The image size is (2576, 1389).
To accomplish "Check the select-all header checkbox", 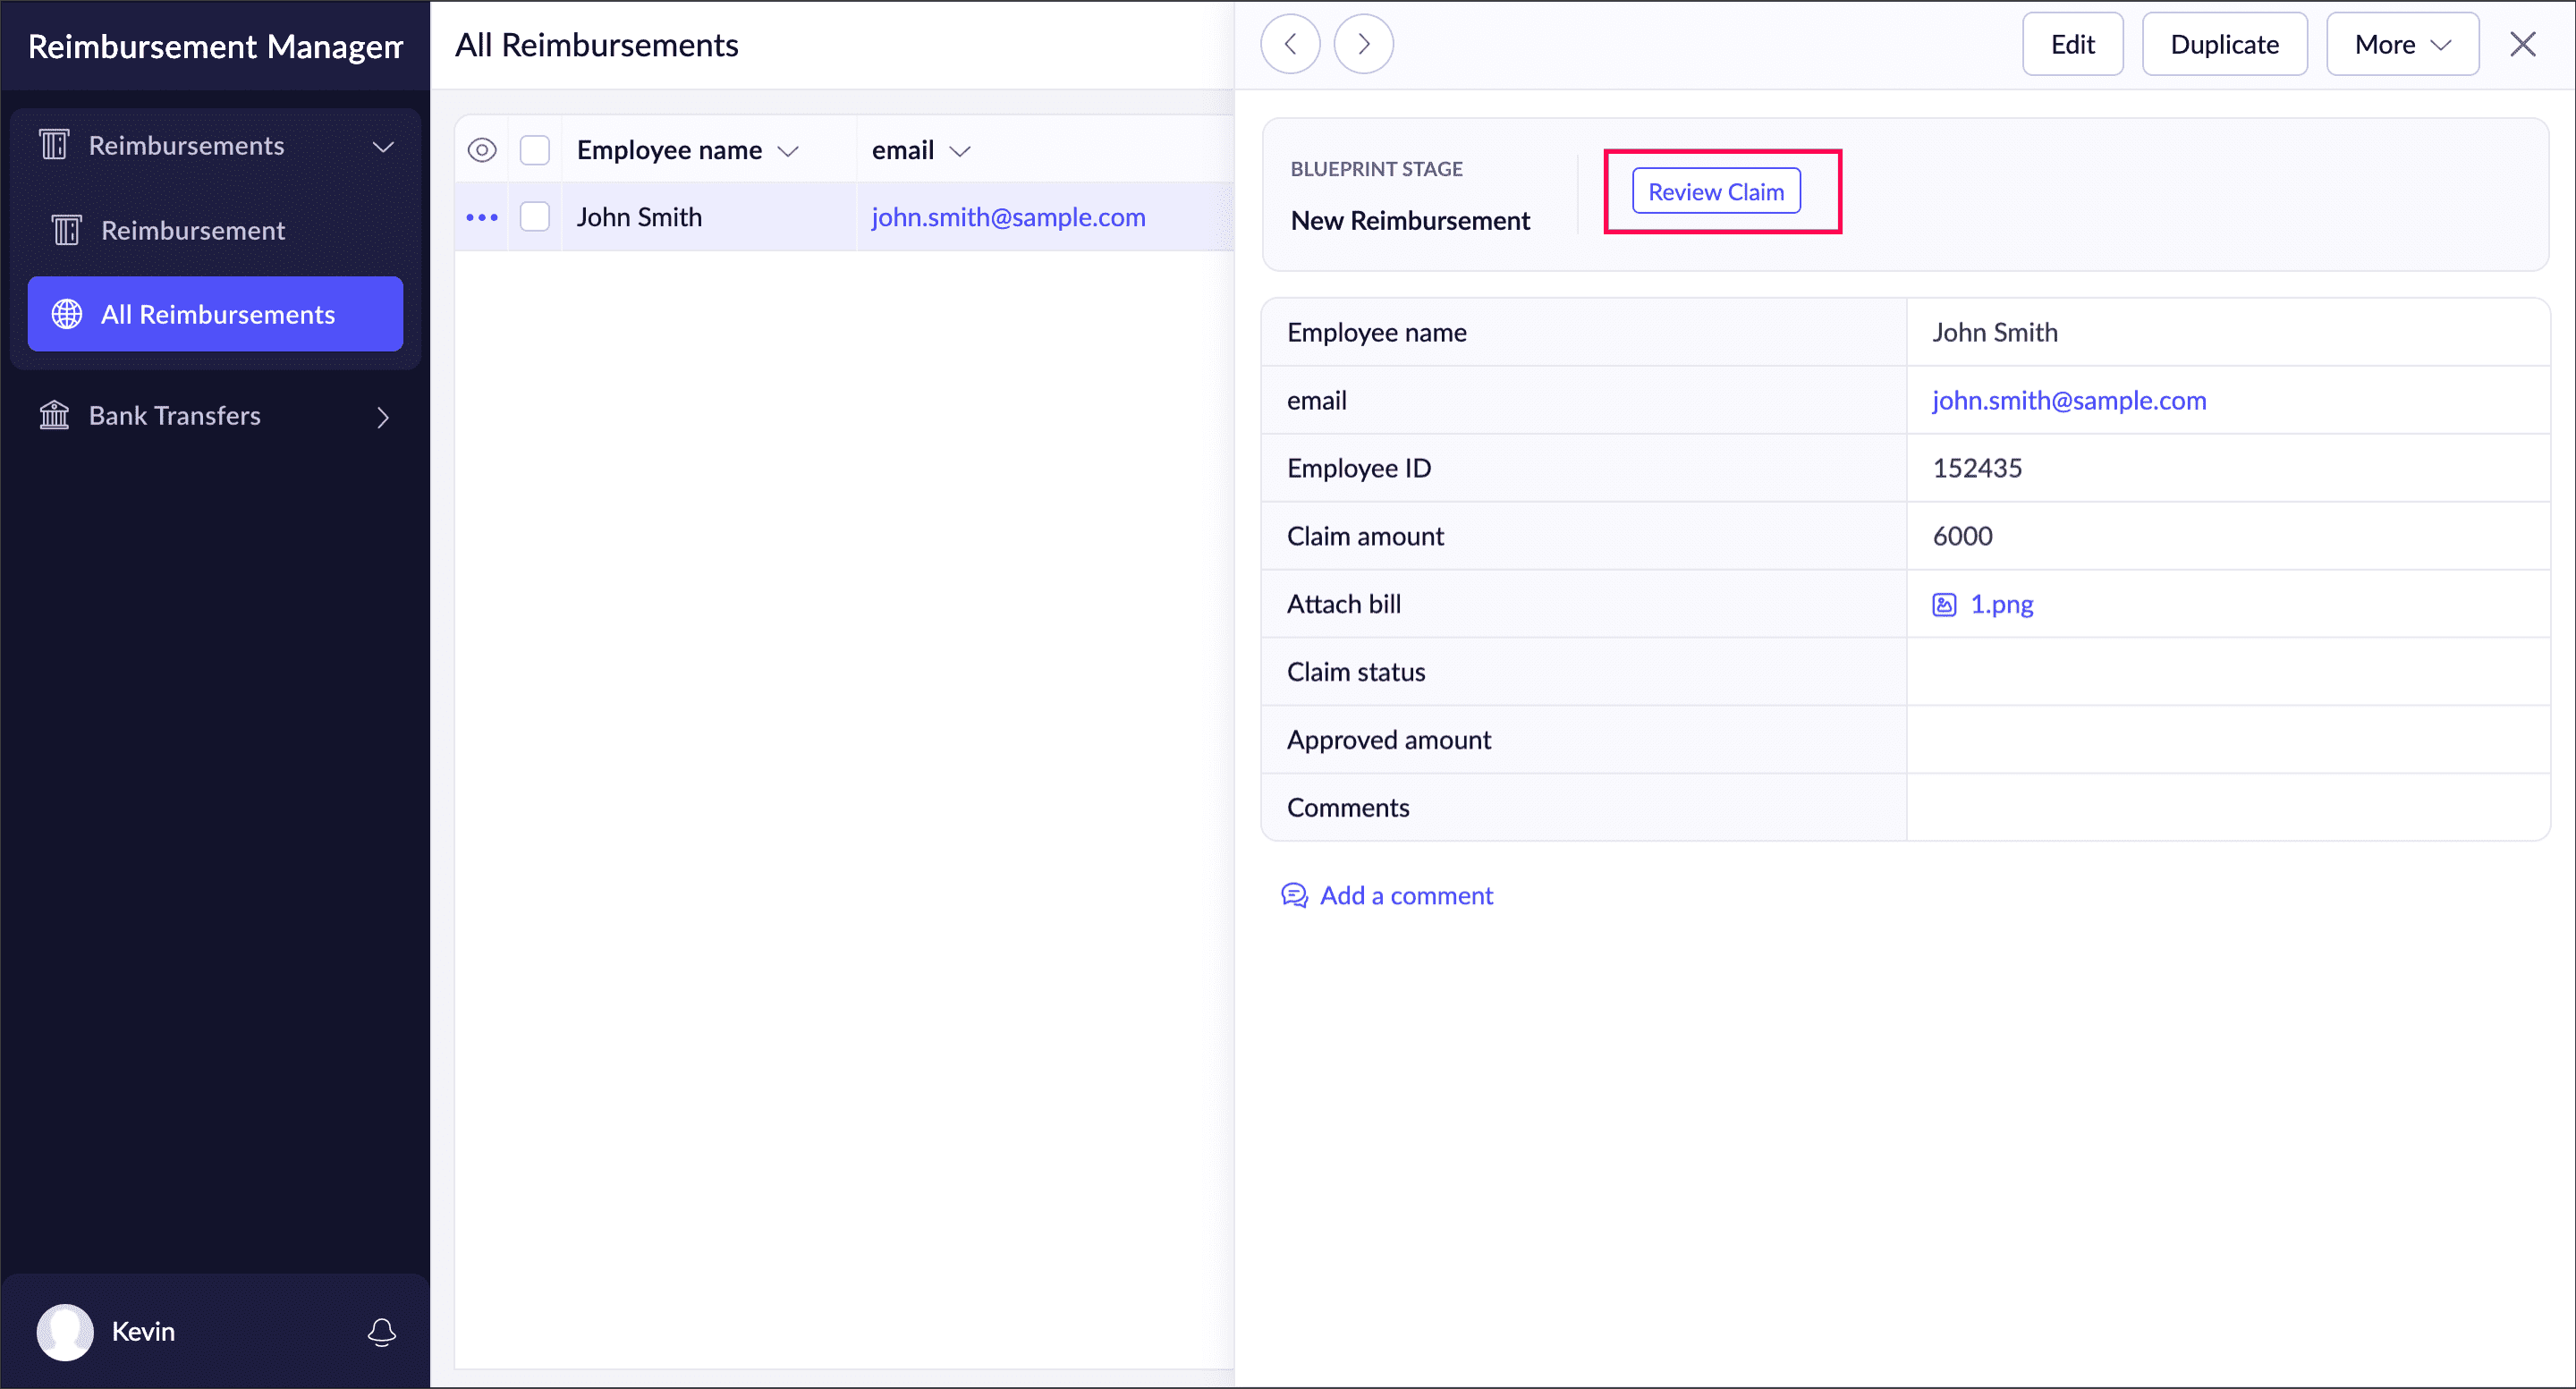I will [535, 150].
